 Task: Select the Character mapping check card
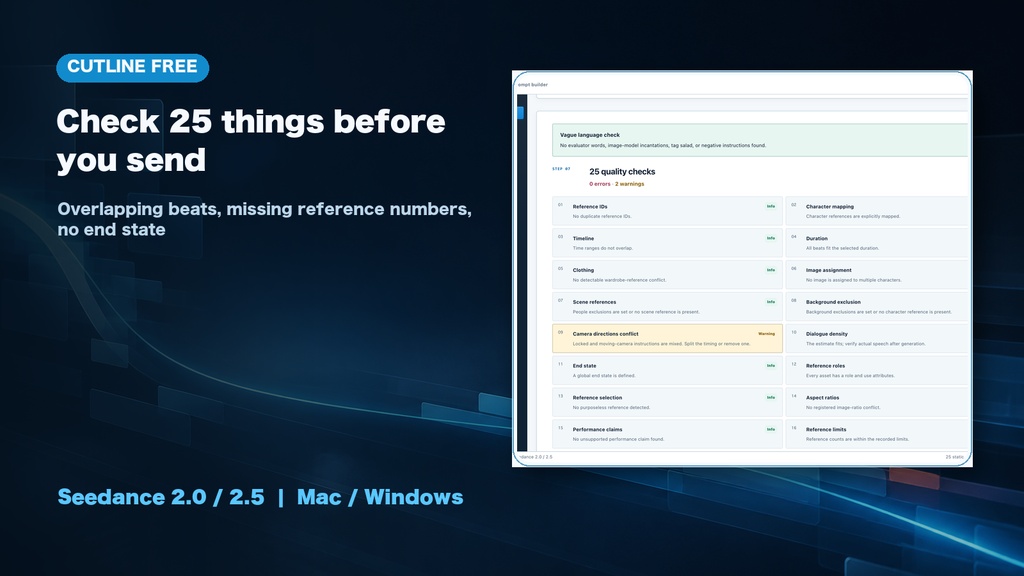877,210
